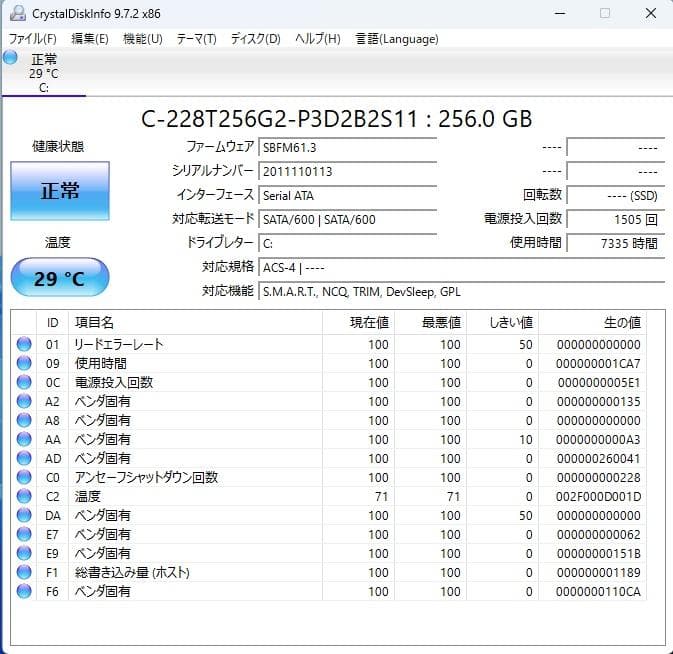Image resolution: width=673 pixels, height=654 pixels.
Task: Click the 最悪値 column header
Action: pos(430,322)
